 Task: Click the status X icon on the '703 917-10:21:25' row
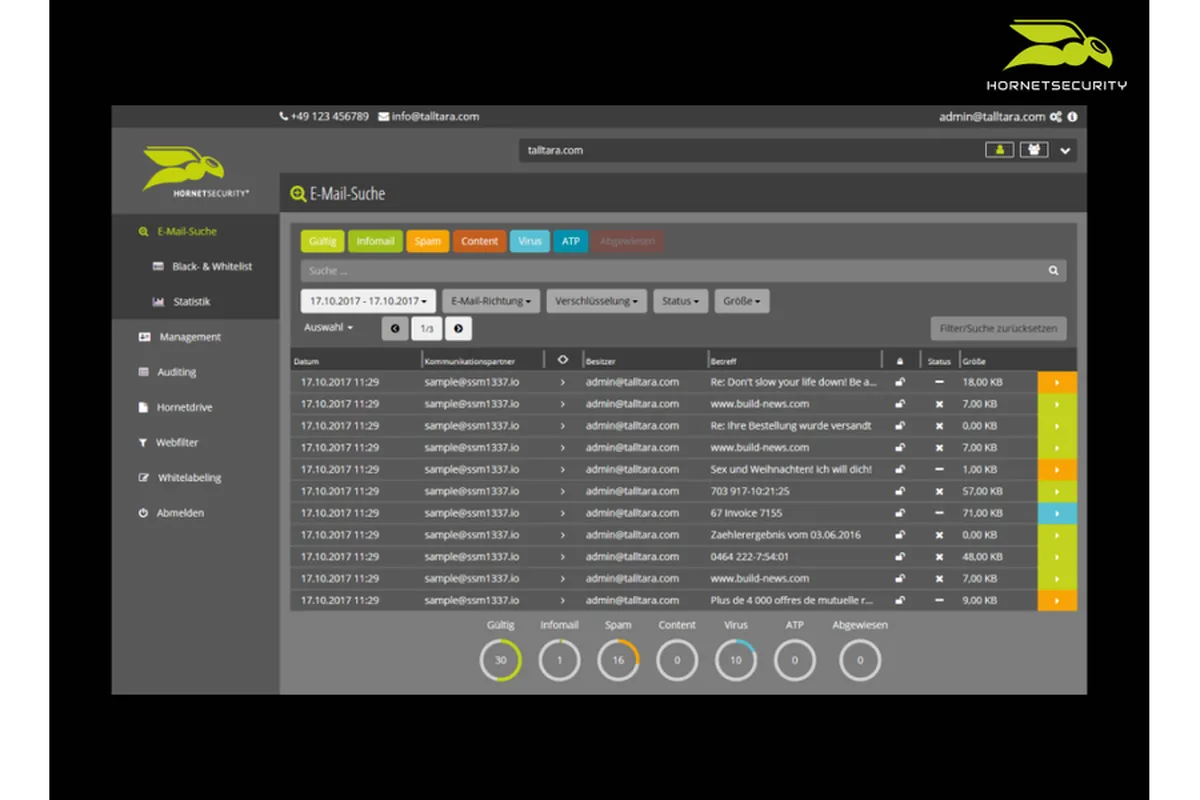(939, 491)
